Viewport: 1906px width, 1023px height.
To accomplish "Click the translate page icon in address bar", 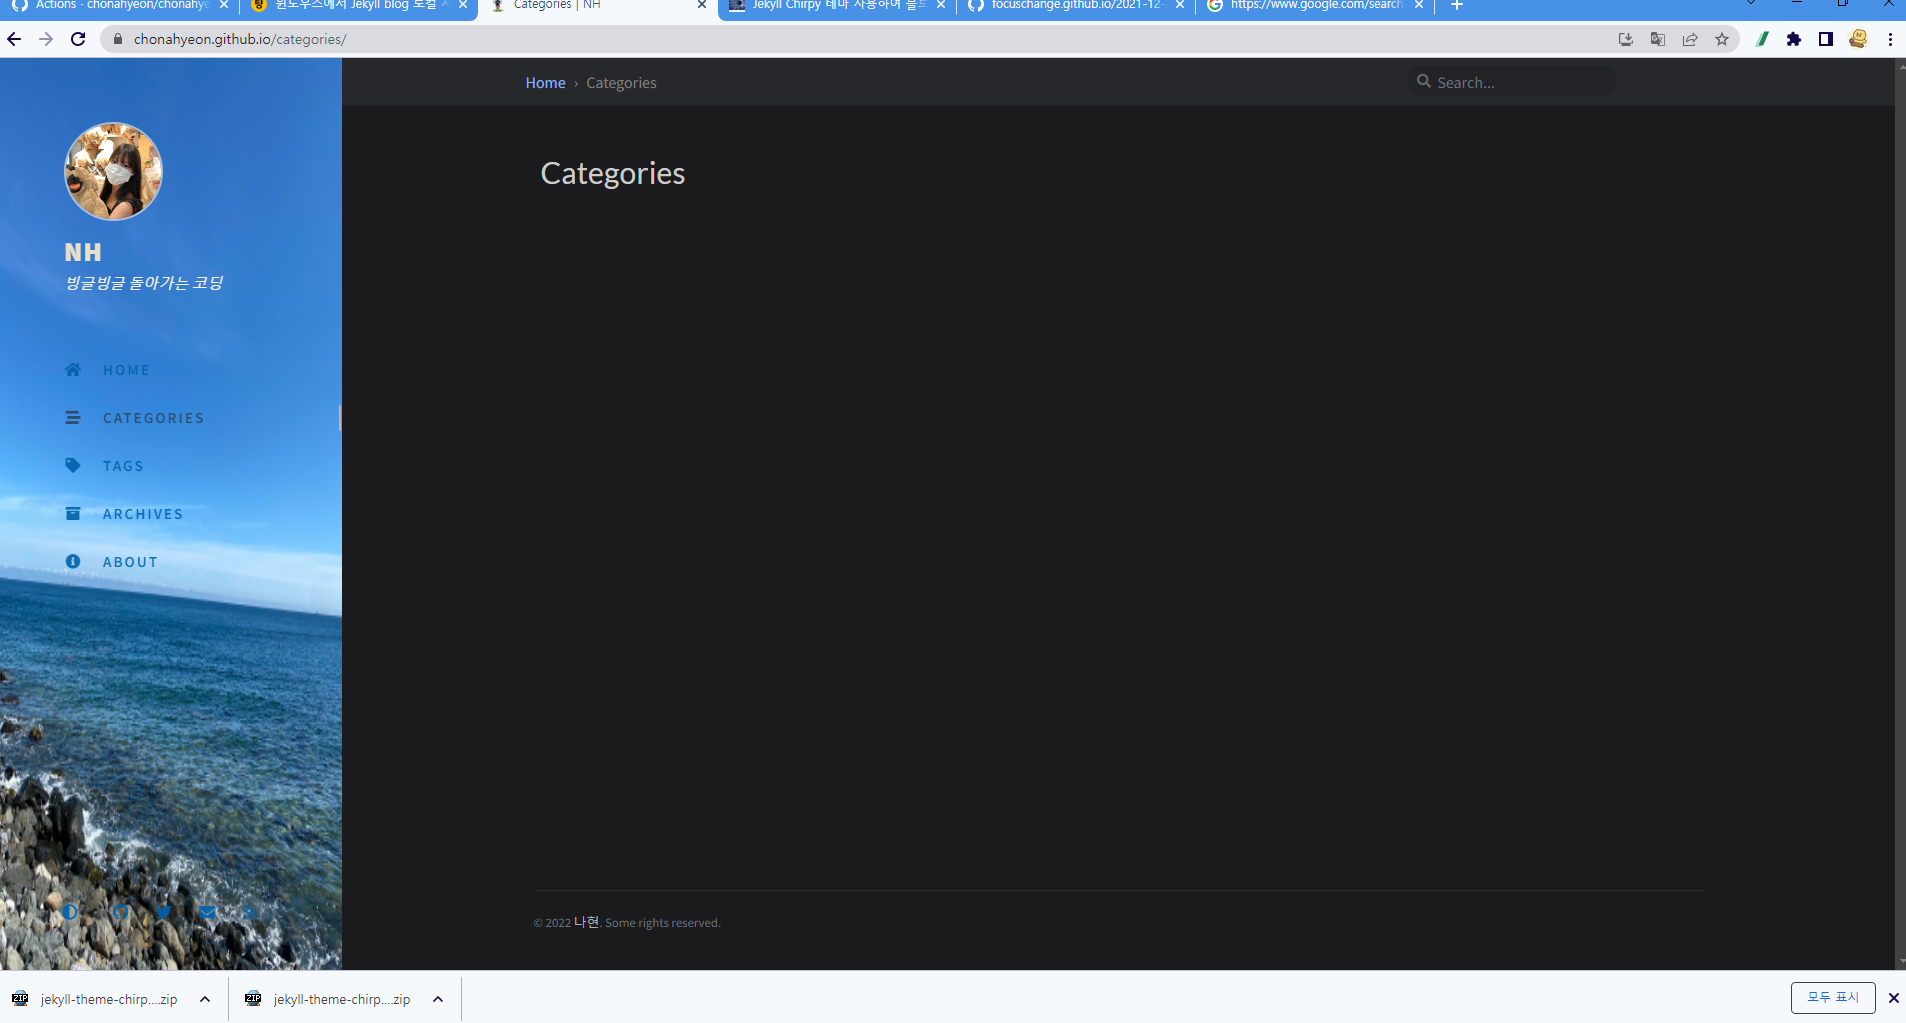I will (1658, 39).
